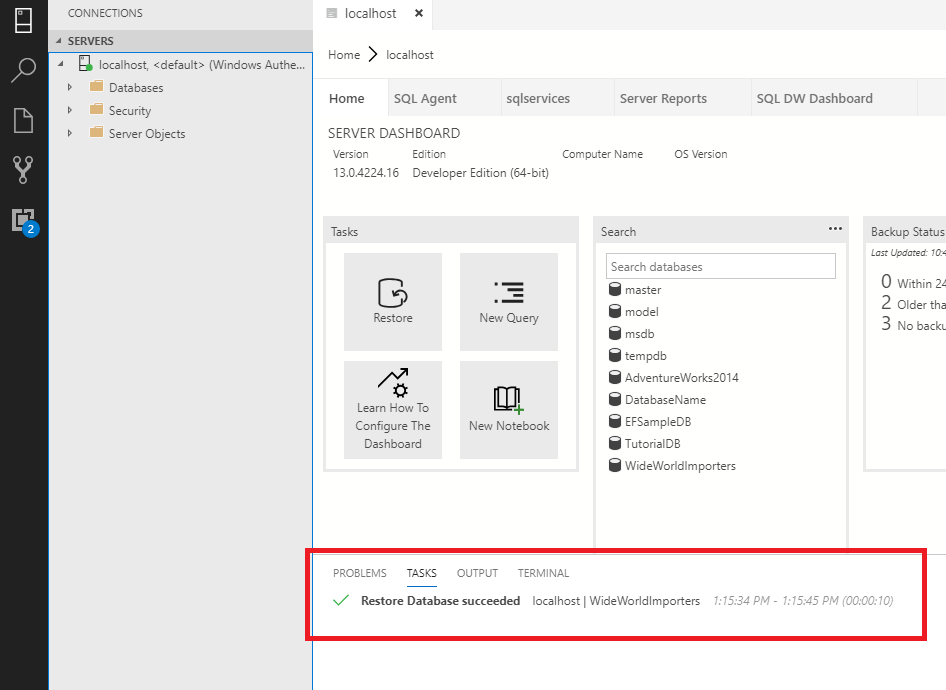Expand the Server Objects folder
This screenshot has height=690, width=946.
pos(70,133)
